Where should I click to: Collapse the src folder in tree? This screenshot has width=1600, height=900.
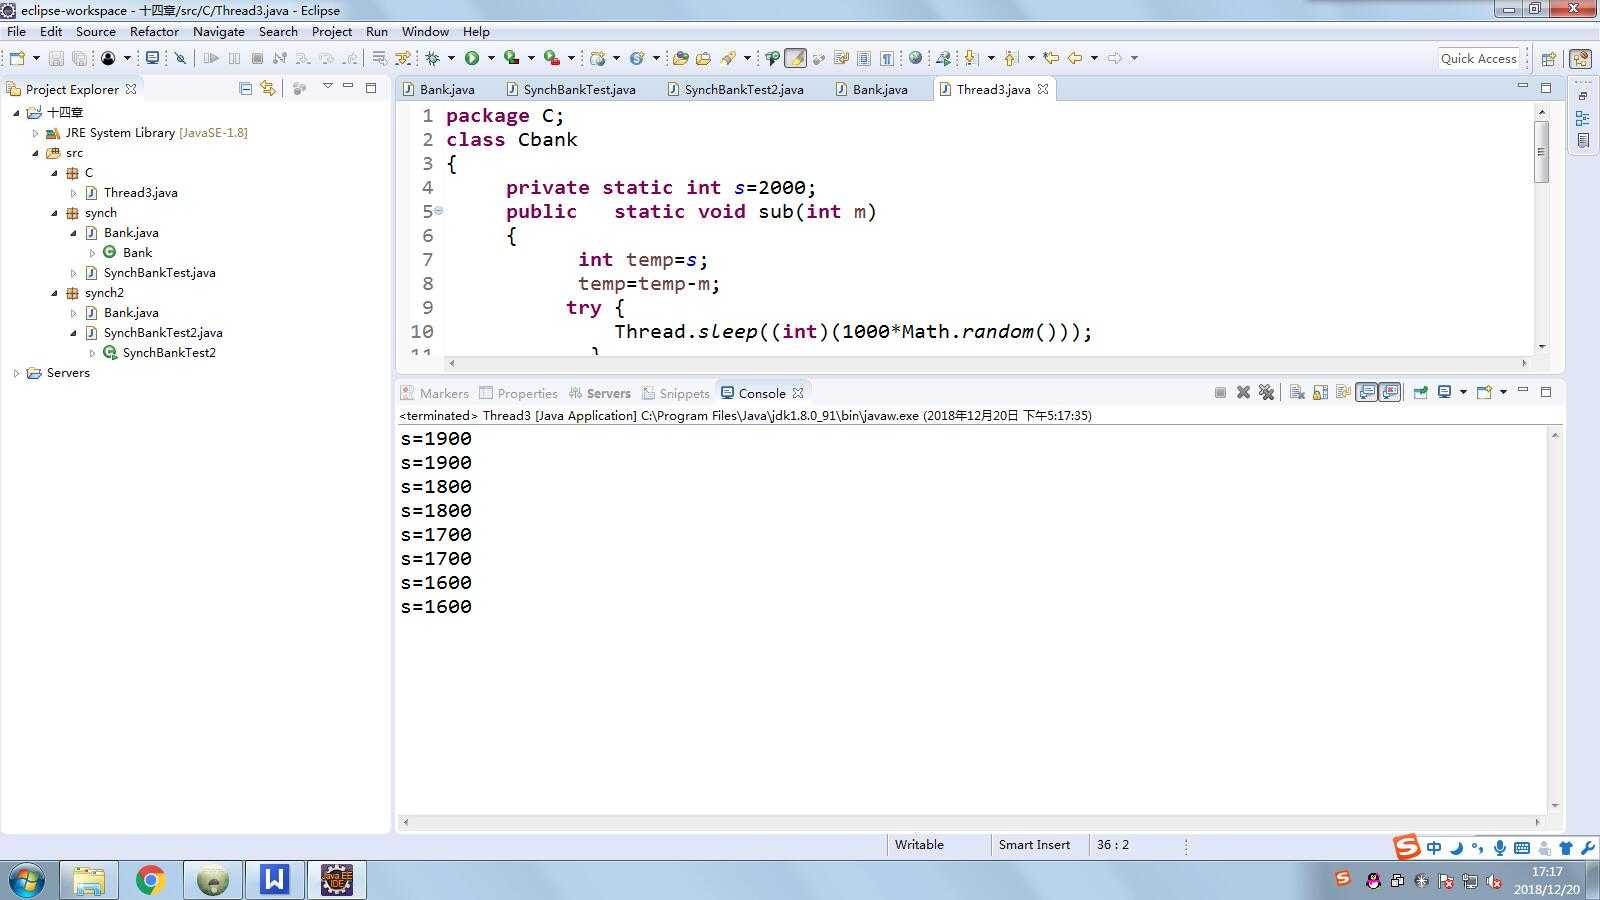[x=35, y=153]
